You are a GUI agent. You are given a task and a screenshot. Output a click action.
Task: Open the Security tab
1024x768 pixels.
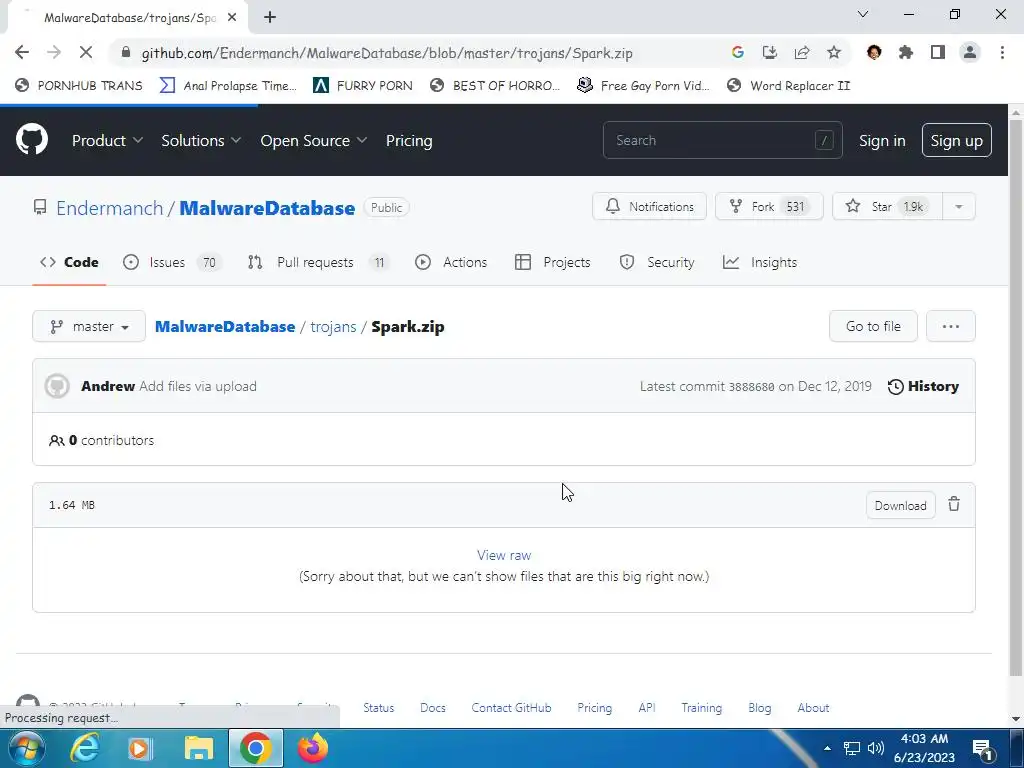pyautogui.click(x=657, y=262)
